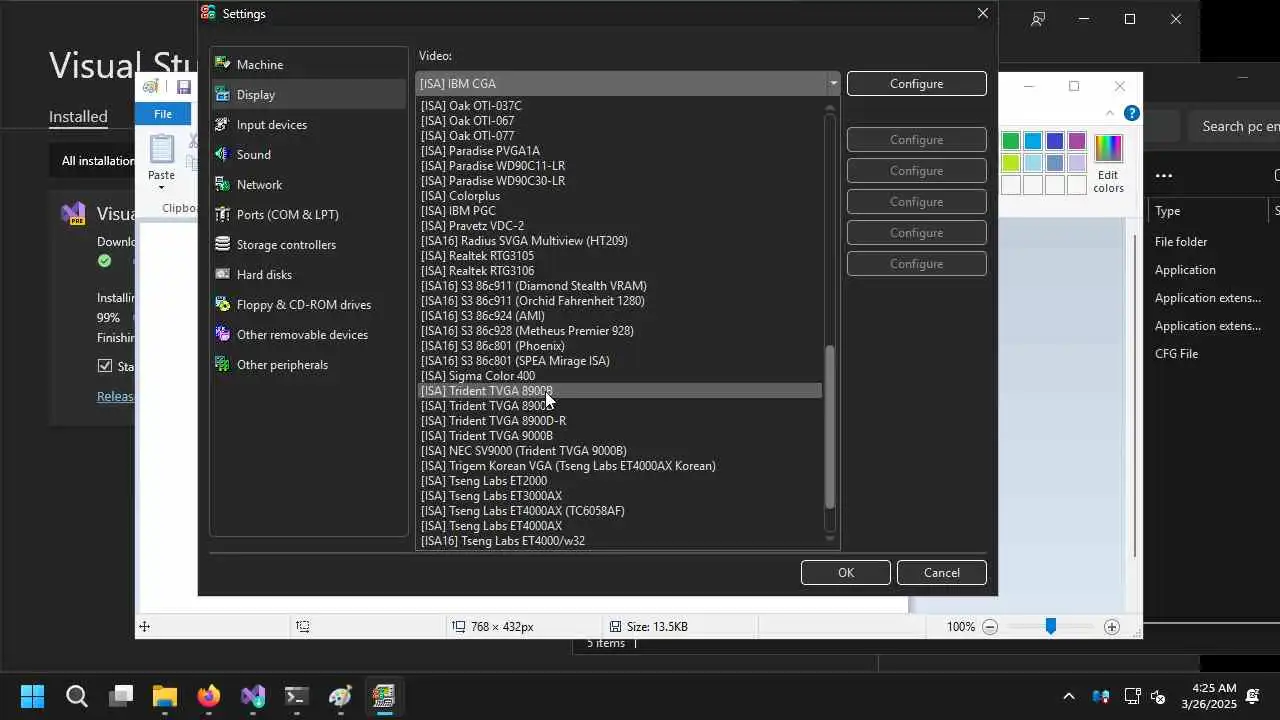The height and width of the screenshot is (720, 1280).
Task: Click the Paint zoom slider handle
Action: [1051, 627]
